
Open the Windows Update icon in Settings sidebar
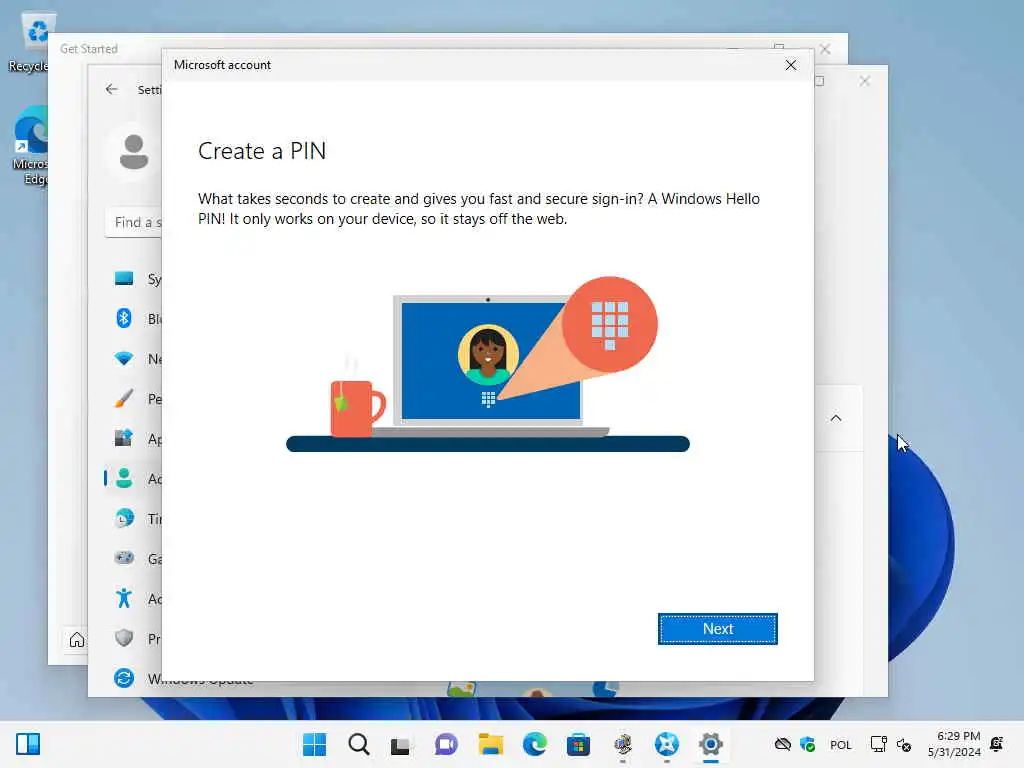[x=123, y=678]
